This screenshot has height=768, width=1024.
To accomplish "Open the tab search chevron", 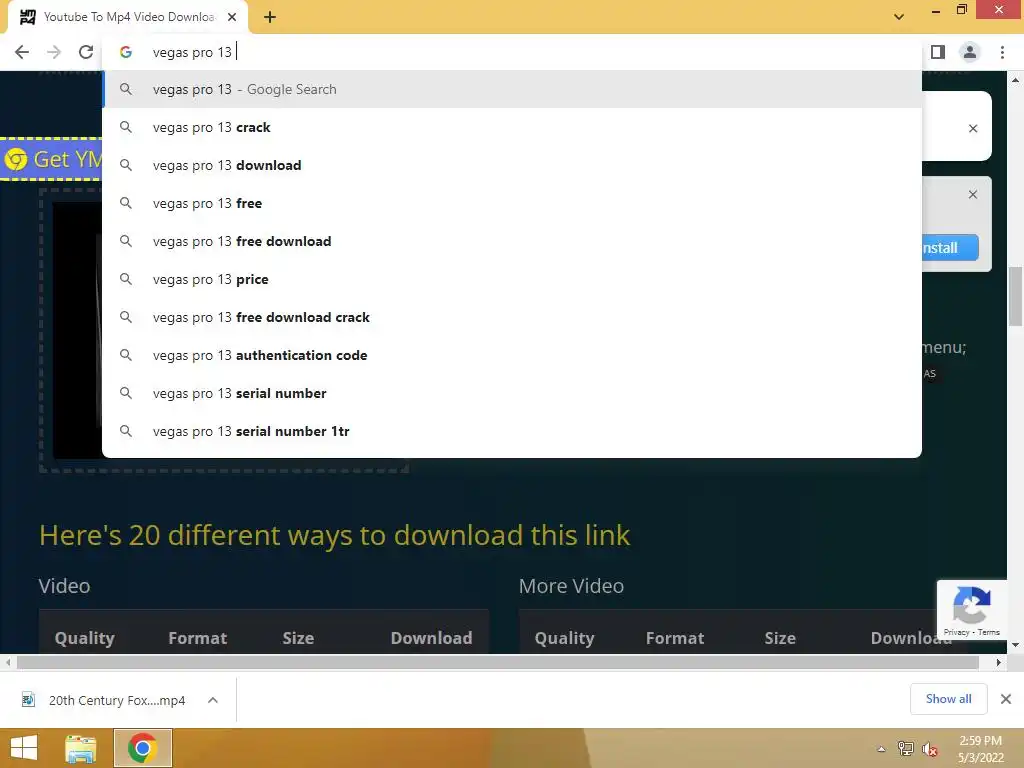I will pyautogui.click(x=899, y=17).
